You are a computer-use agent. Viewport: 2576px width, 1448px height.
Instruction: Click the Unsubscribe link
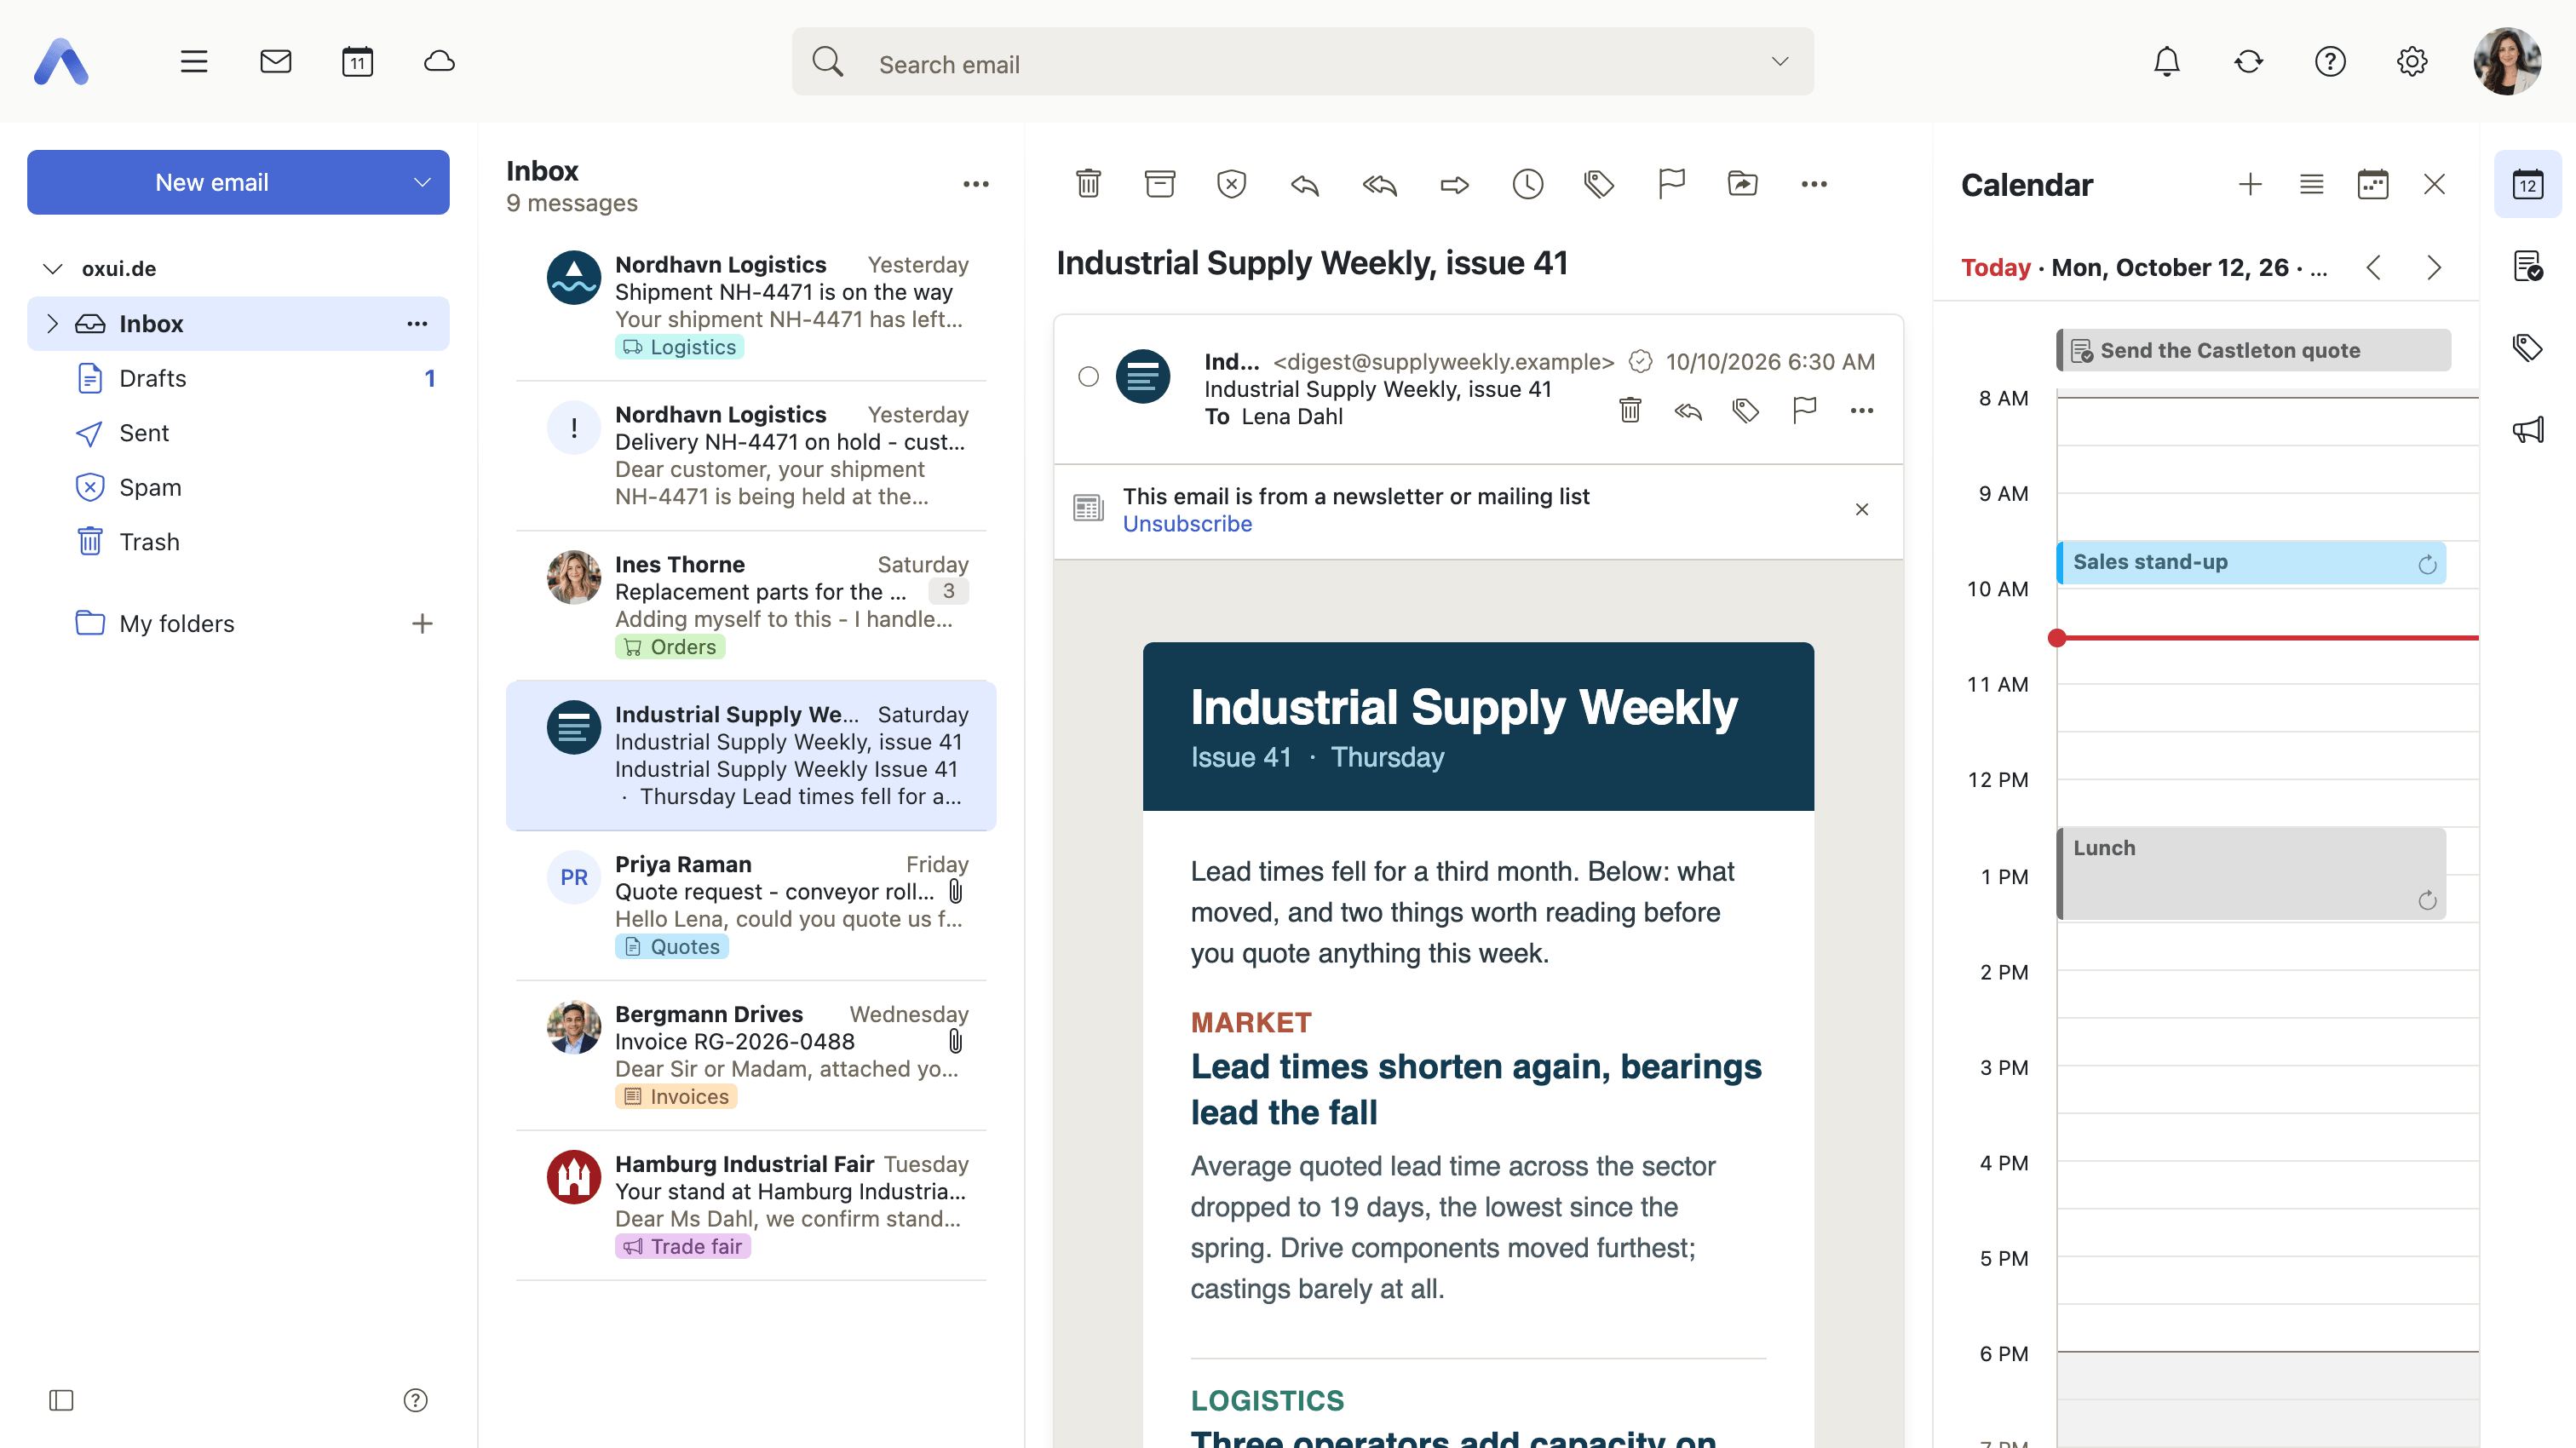coord(1187,524)
